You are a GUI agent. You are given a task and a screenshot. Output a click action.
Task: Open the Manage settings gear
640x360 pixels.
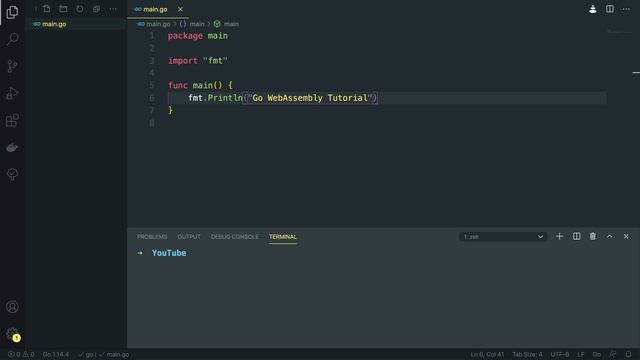(x=12, y=334)
